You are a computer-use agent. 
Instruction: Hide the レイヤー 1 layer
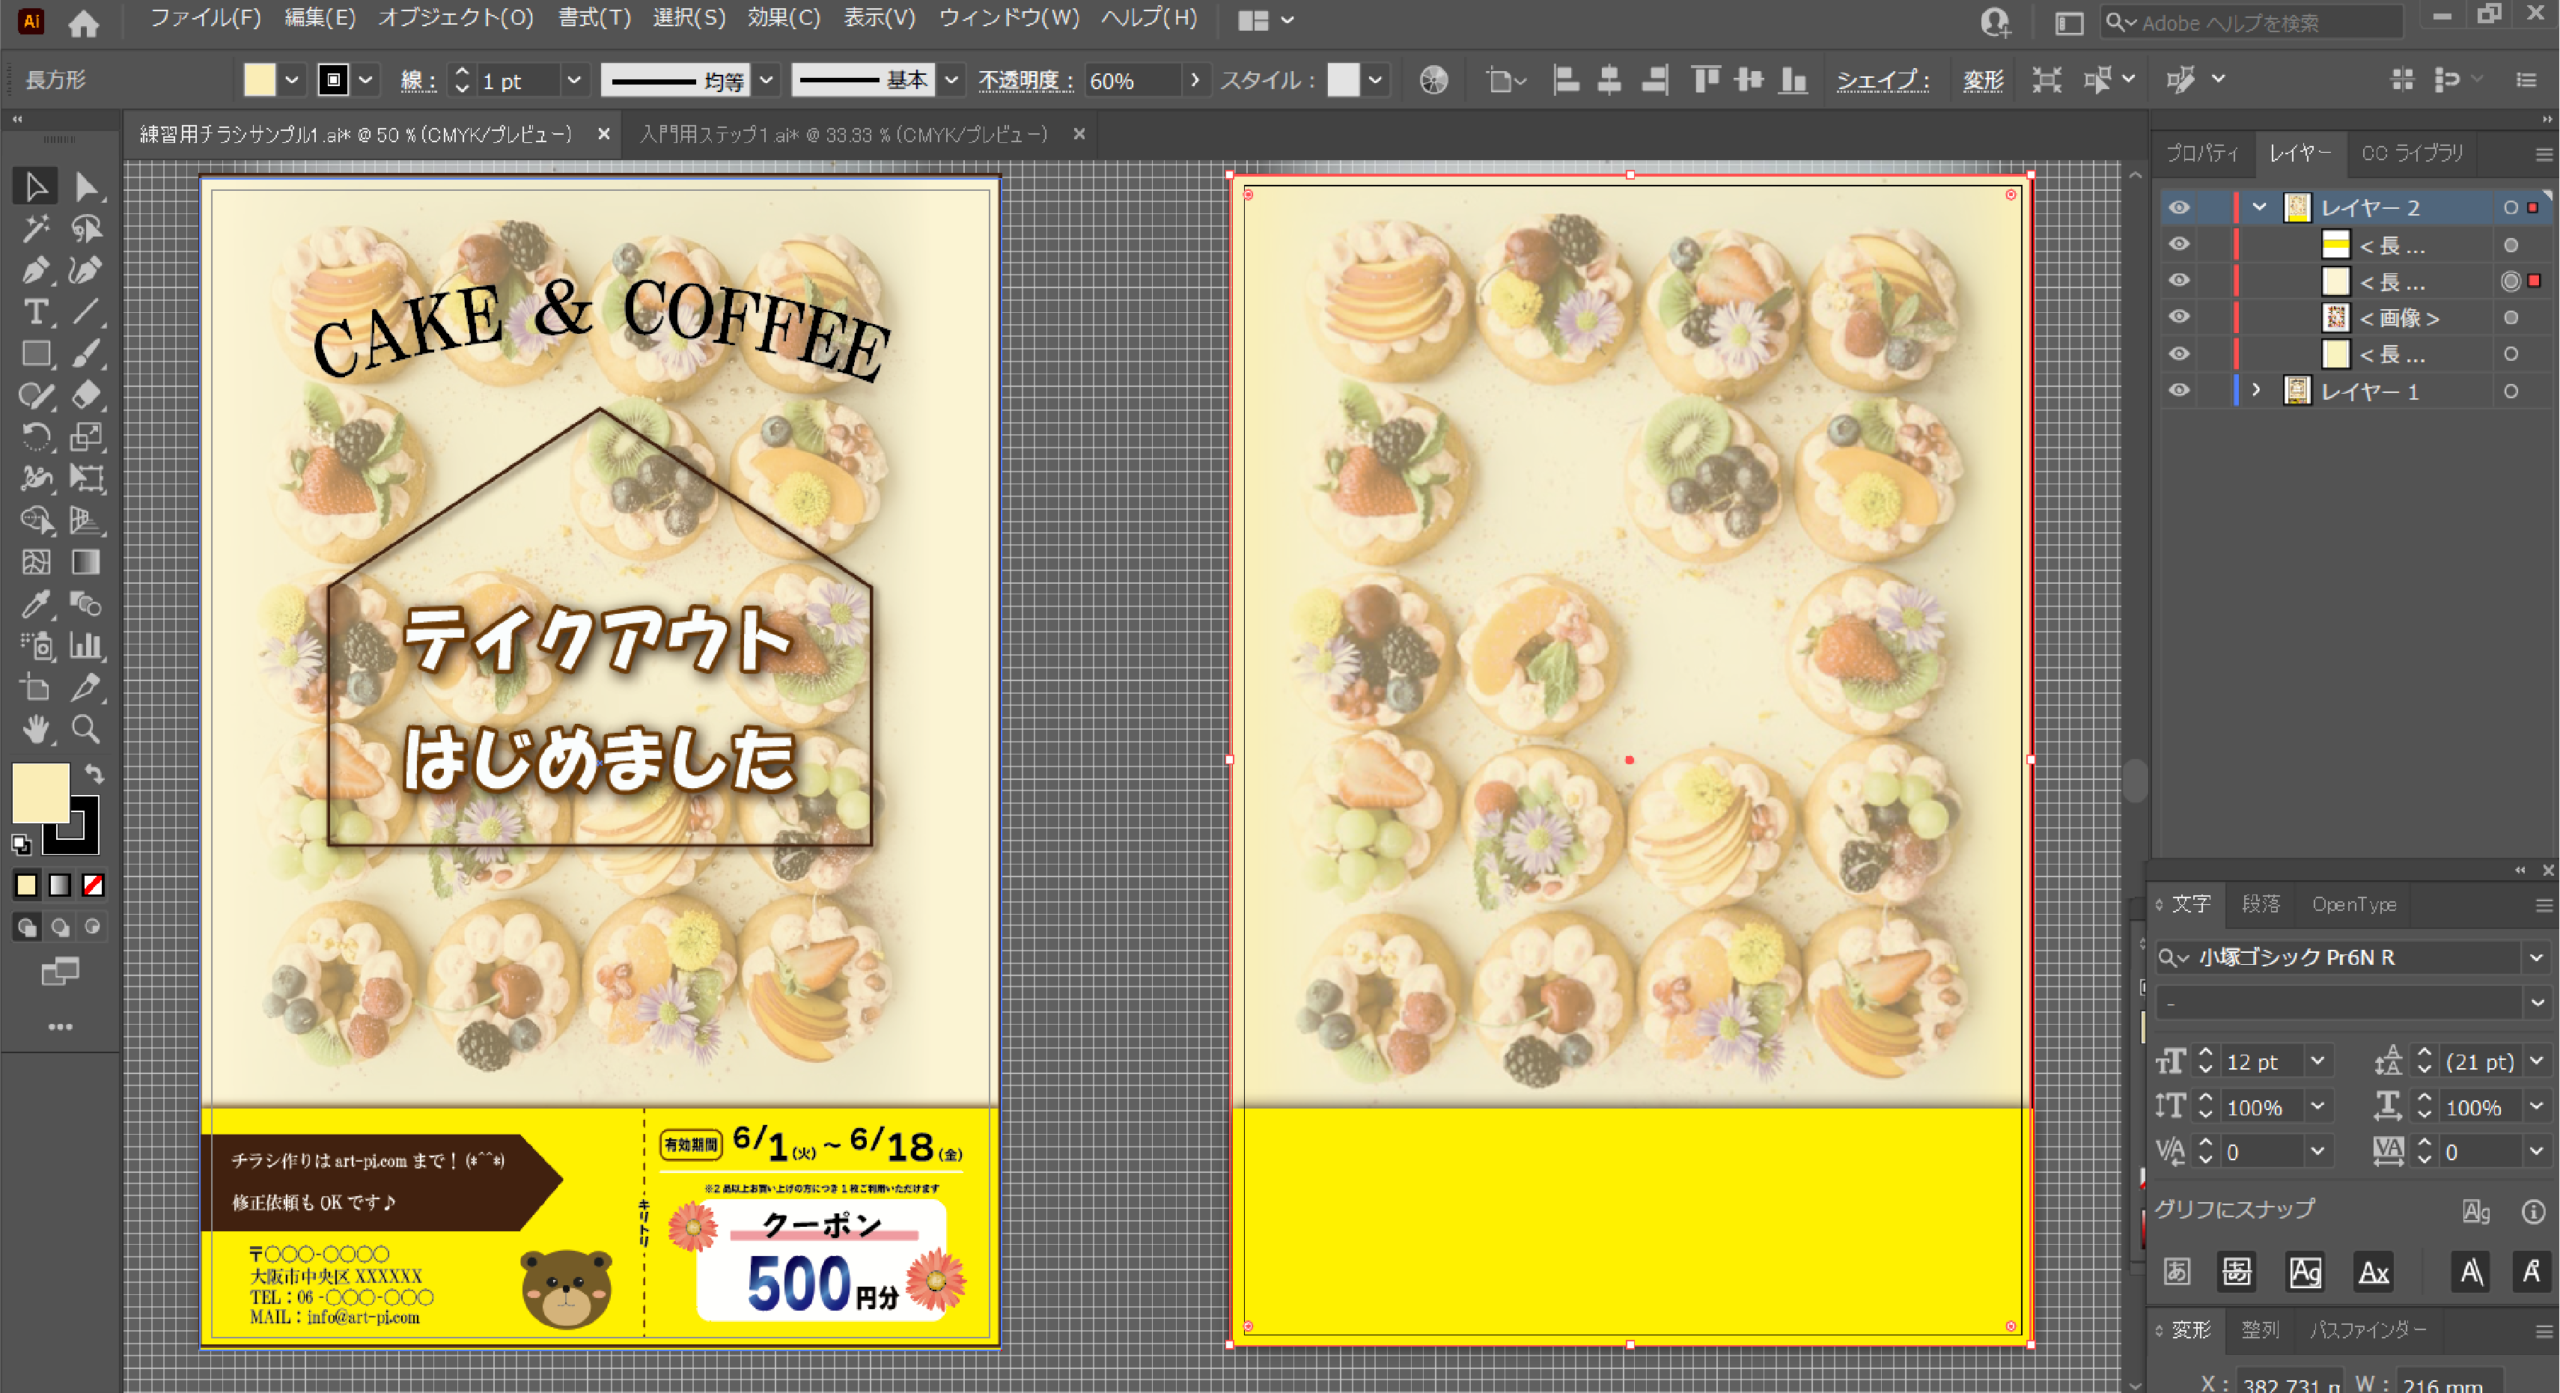click(x=2179, y=391)
